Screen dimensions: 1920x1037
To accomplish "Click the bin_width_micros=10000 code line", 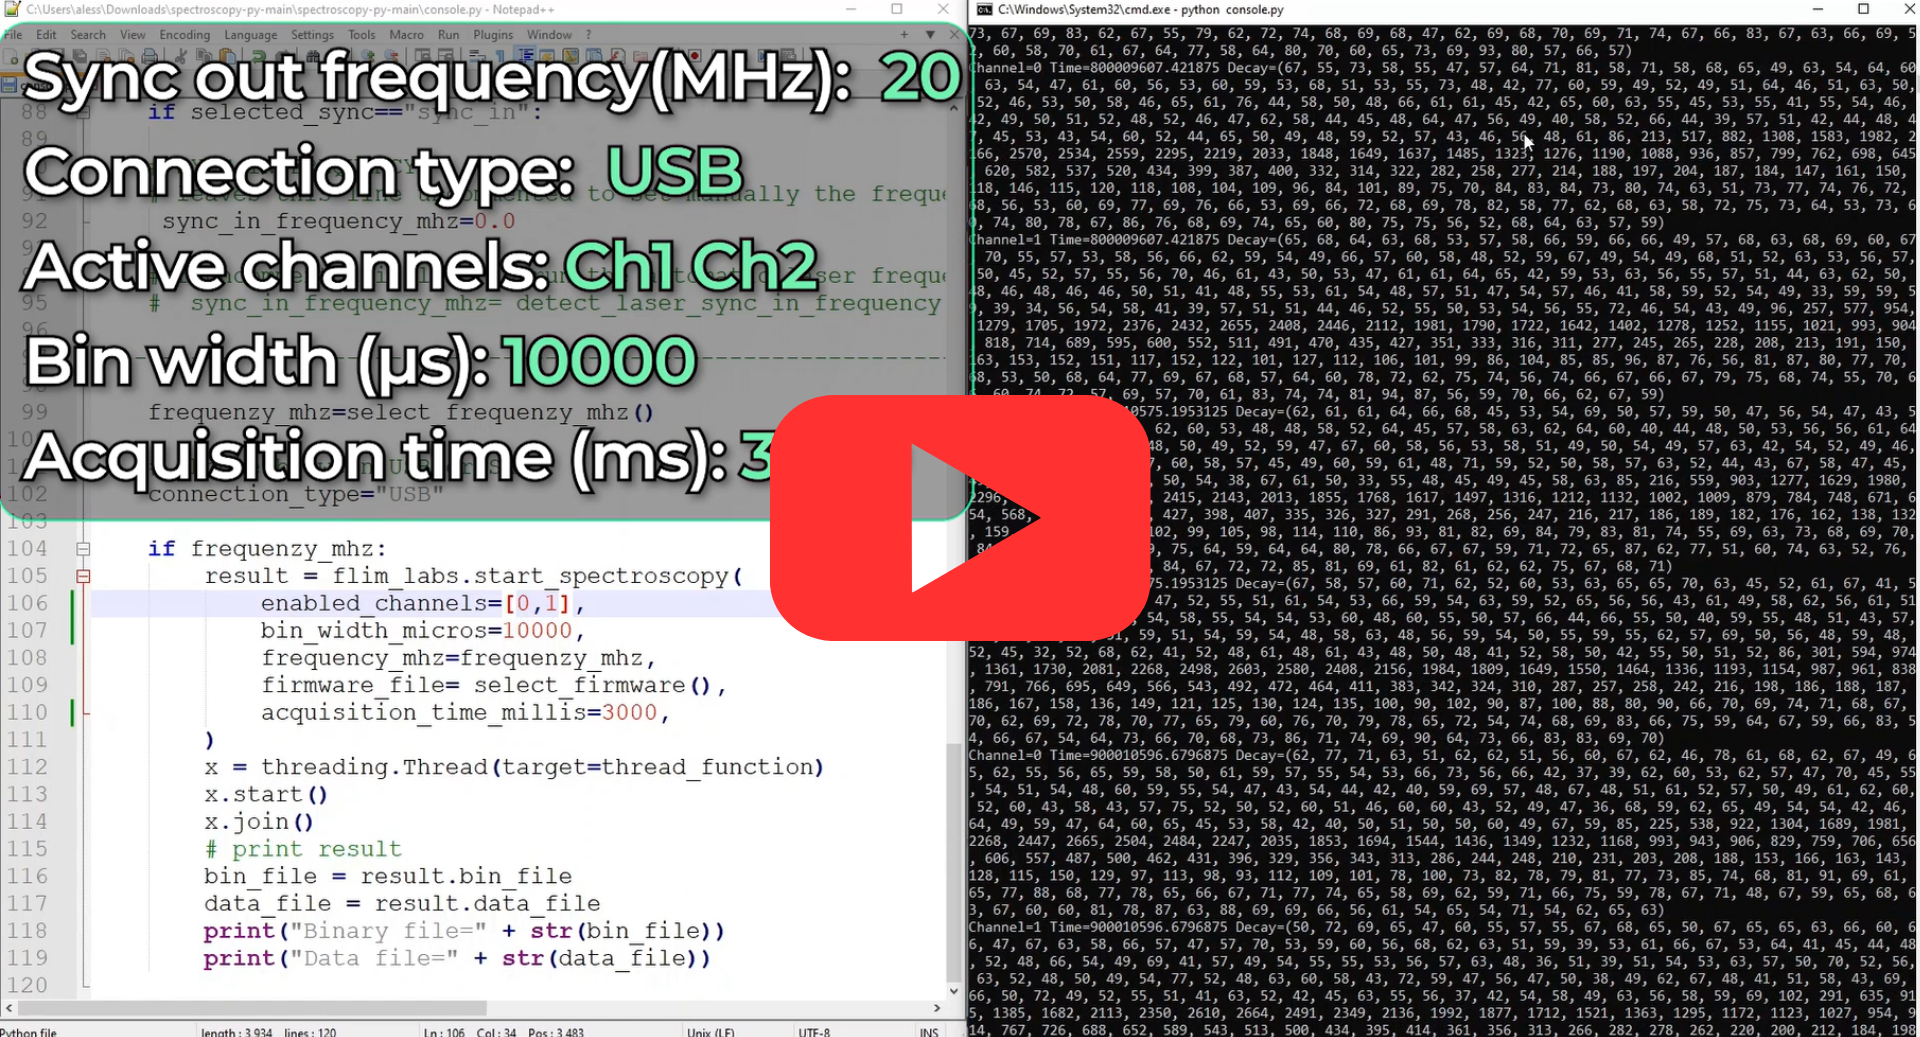I will [423, 631].
